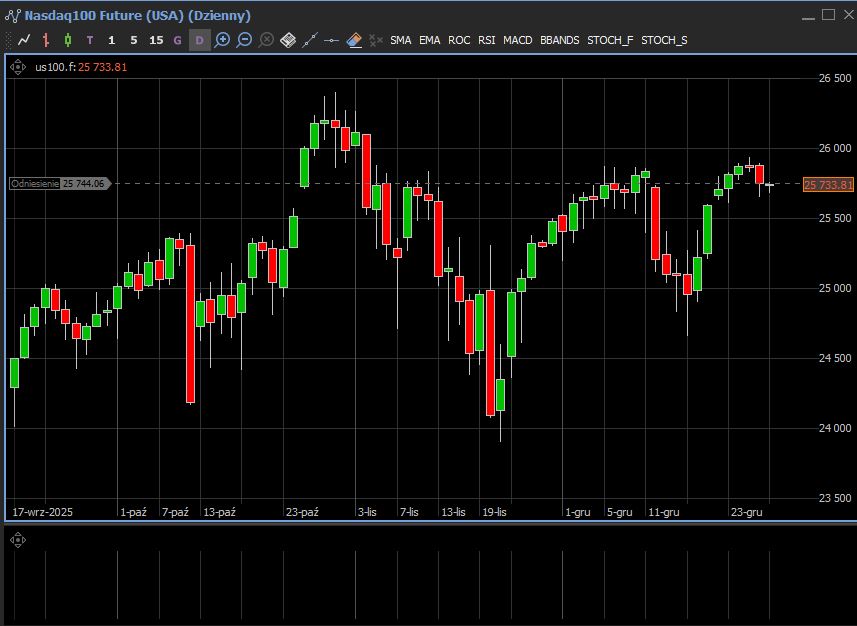This screenshot has height=626, width=857.
Task: Add the SMA indicator
Action: coord(400,40)
